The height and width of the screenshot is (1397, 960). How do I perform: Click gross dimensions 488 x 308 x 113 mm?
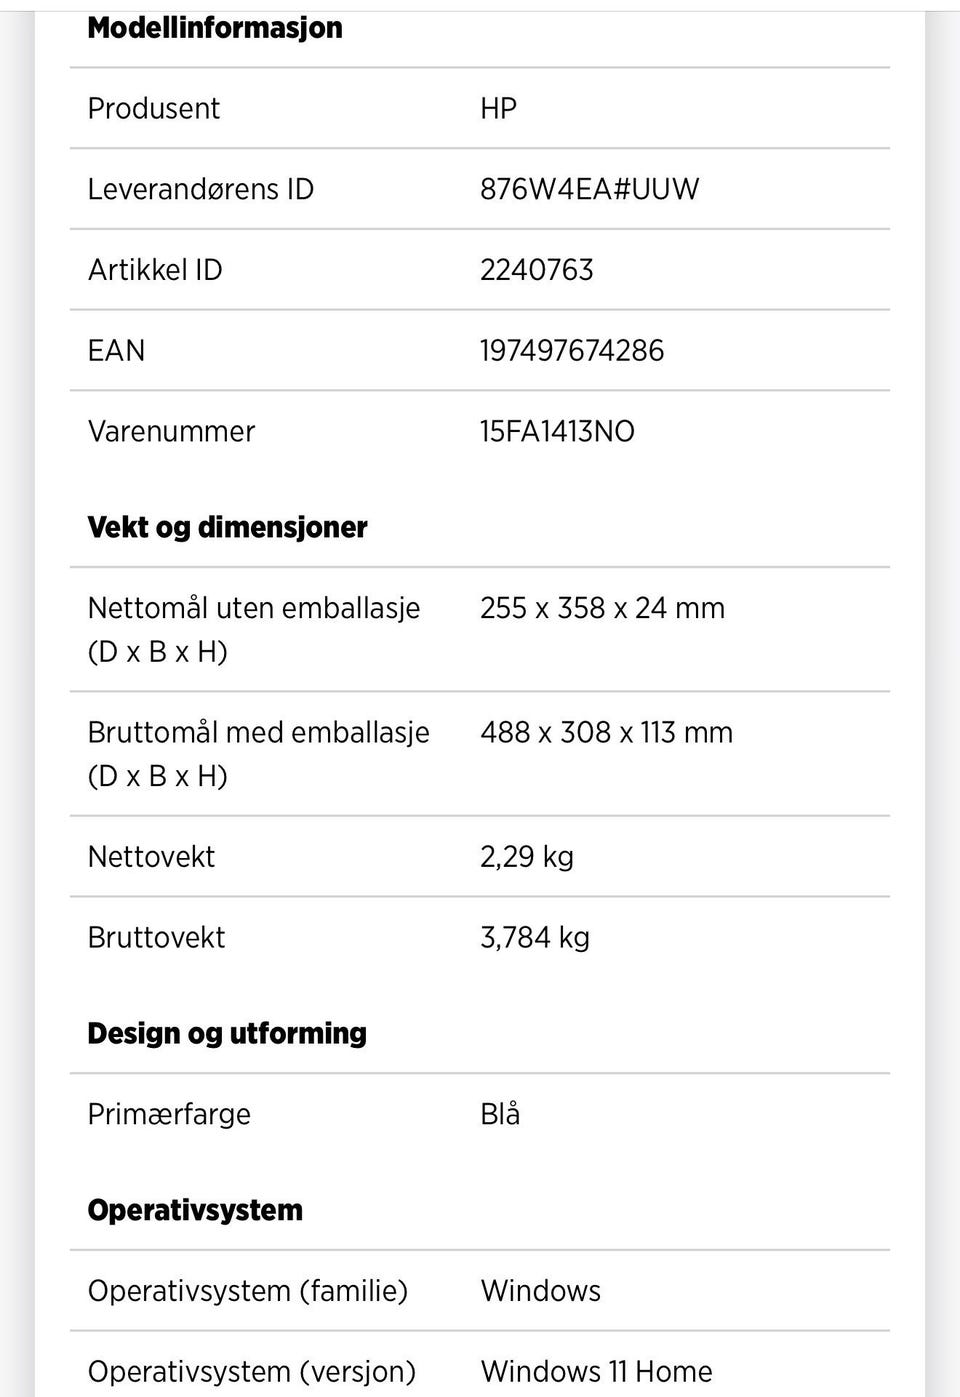click(606, 732)
